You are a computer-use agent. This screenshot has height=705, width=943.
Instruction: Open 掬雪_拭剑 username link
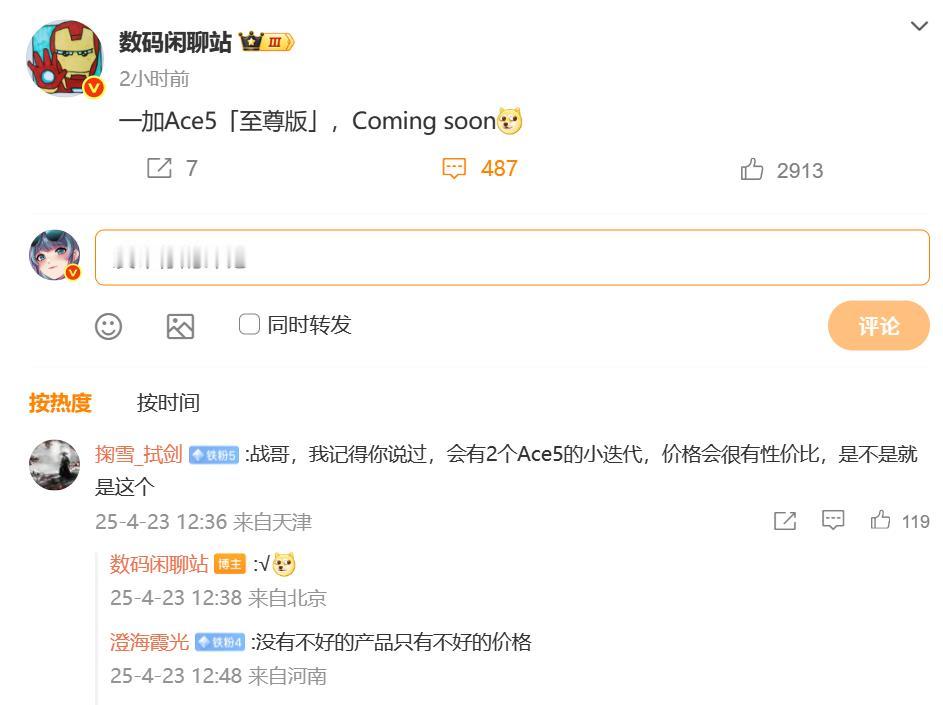pyautogui.click(x=138, y=454)
